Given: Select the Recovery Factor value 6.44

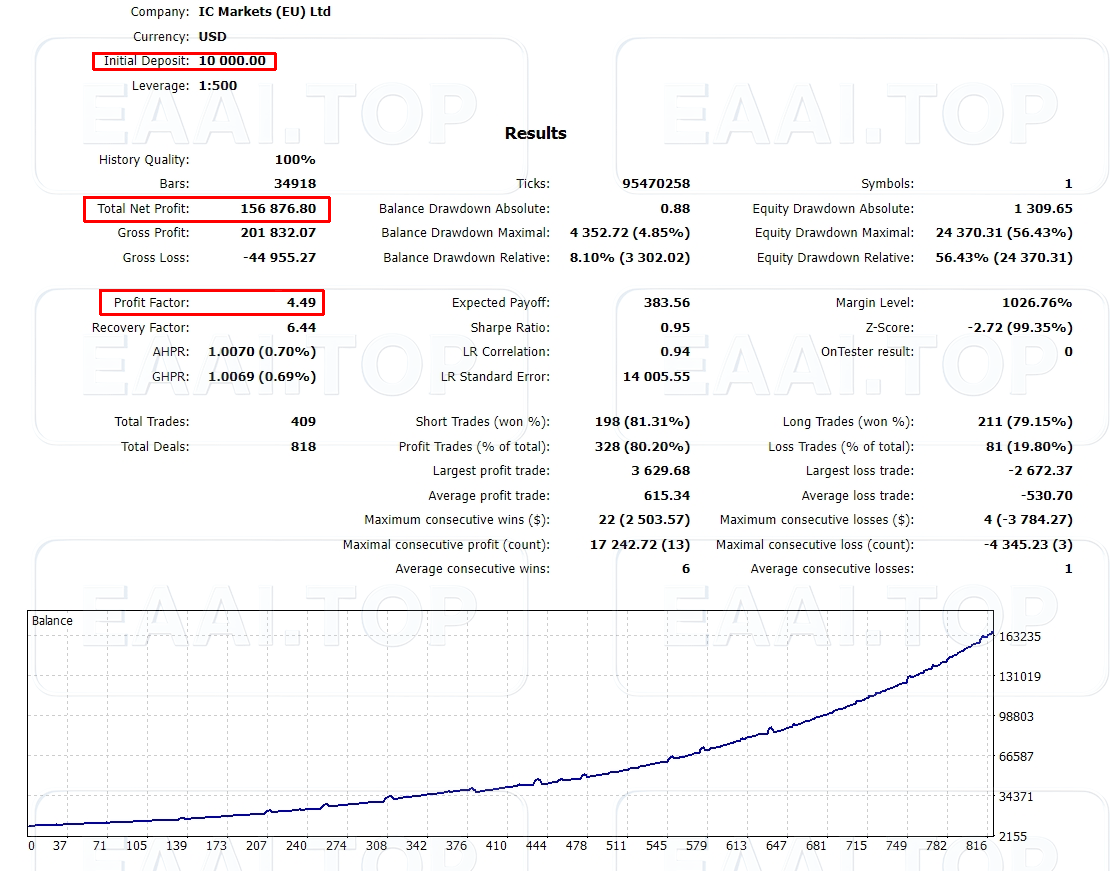Looking at the screenshot, I should coord(300,328).
